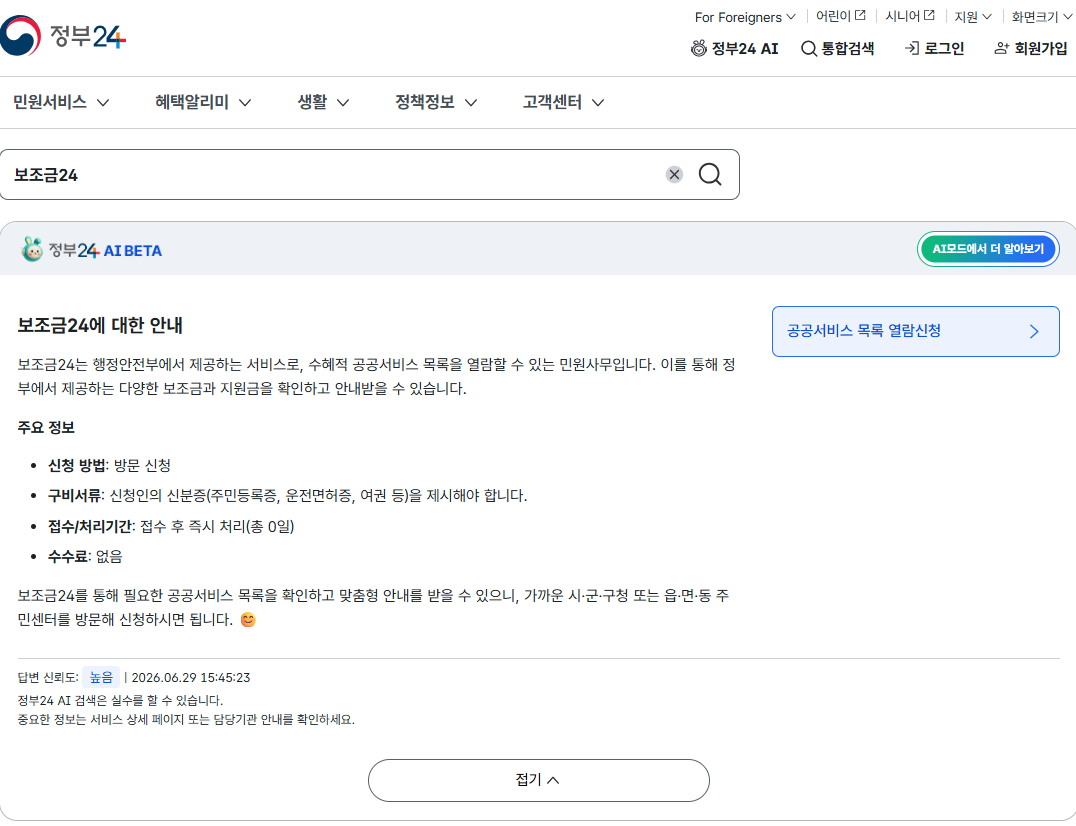Open the 민원서비스 menu

tap(61, 102)
